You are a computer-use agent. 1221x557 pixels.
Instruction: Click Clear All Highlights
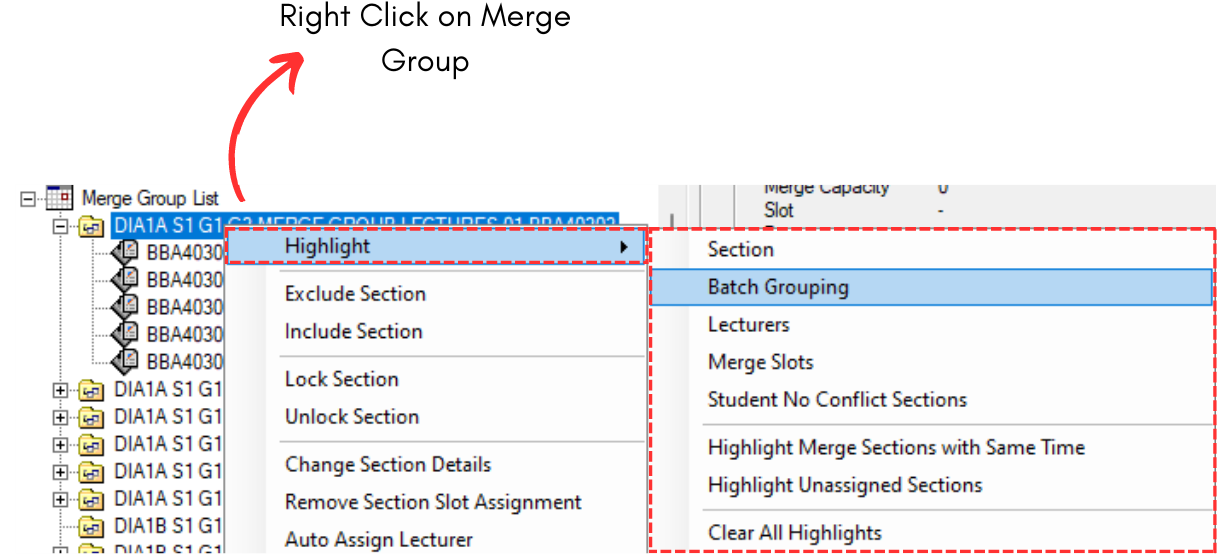[794, 533]
